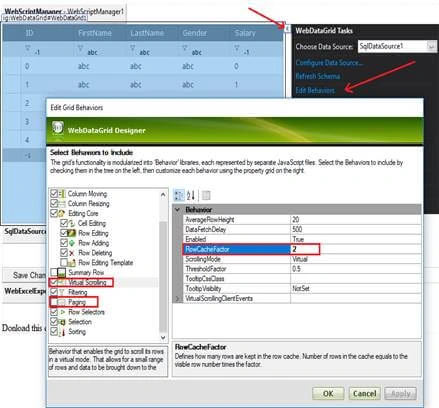This screenshot has width=439, height=408.
Task: Collapse the Behavior property category
Action: click(178, 210)
